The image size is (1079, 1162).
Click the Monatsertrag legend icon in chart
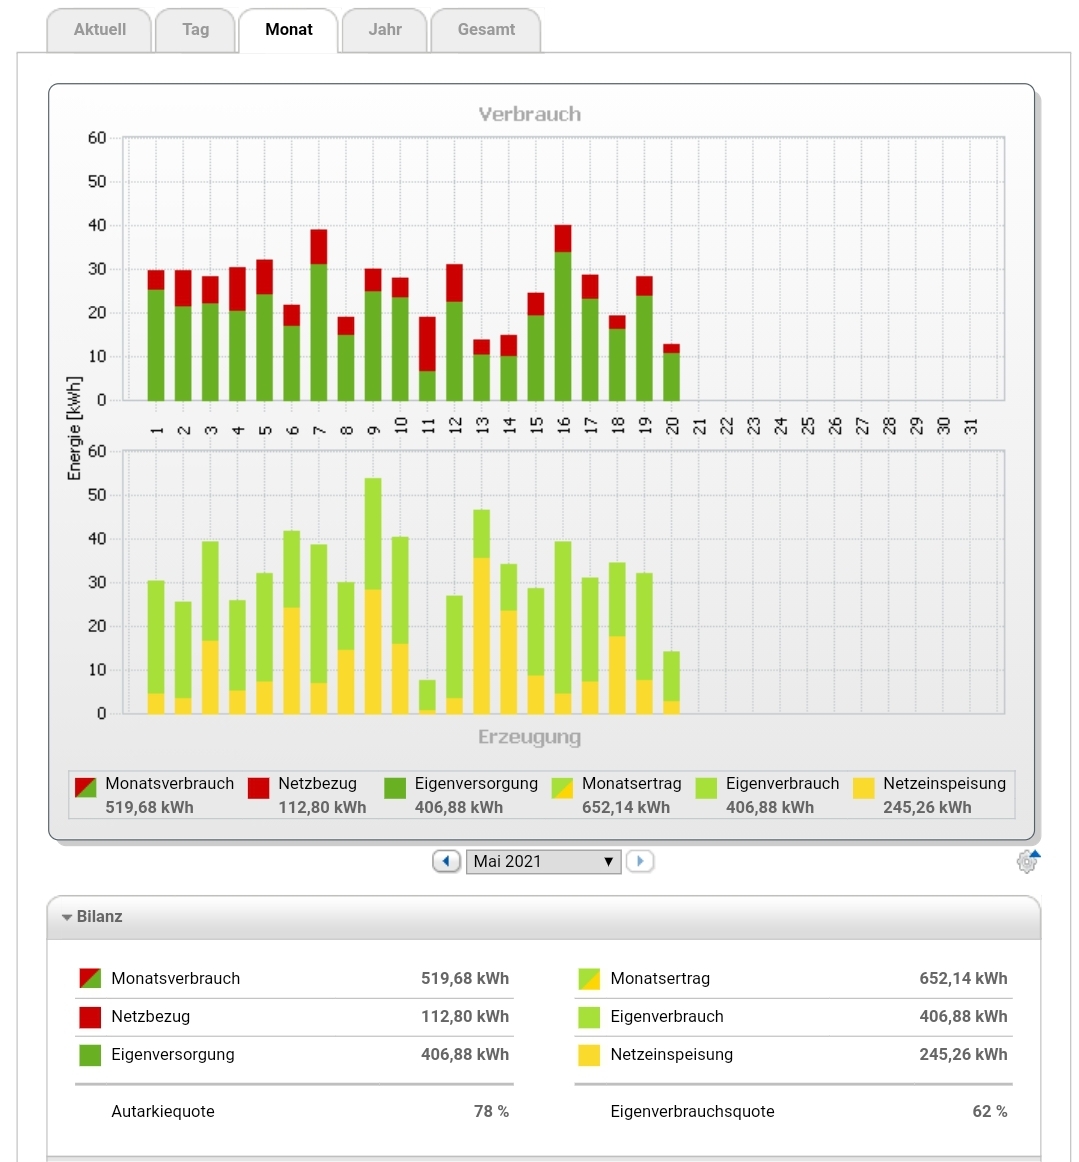click(x=563, y=787)
